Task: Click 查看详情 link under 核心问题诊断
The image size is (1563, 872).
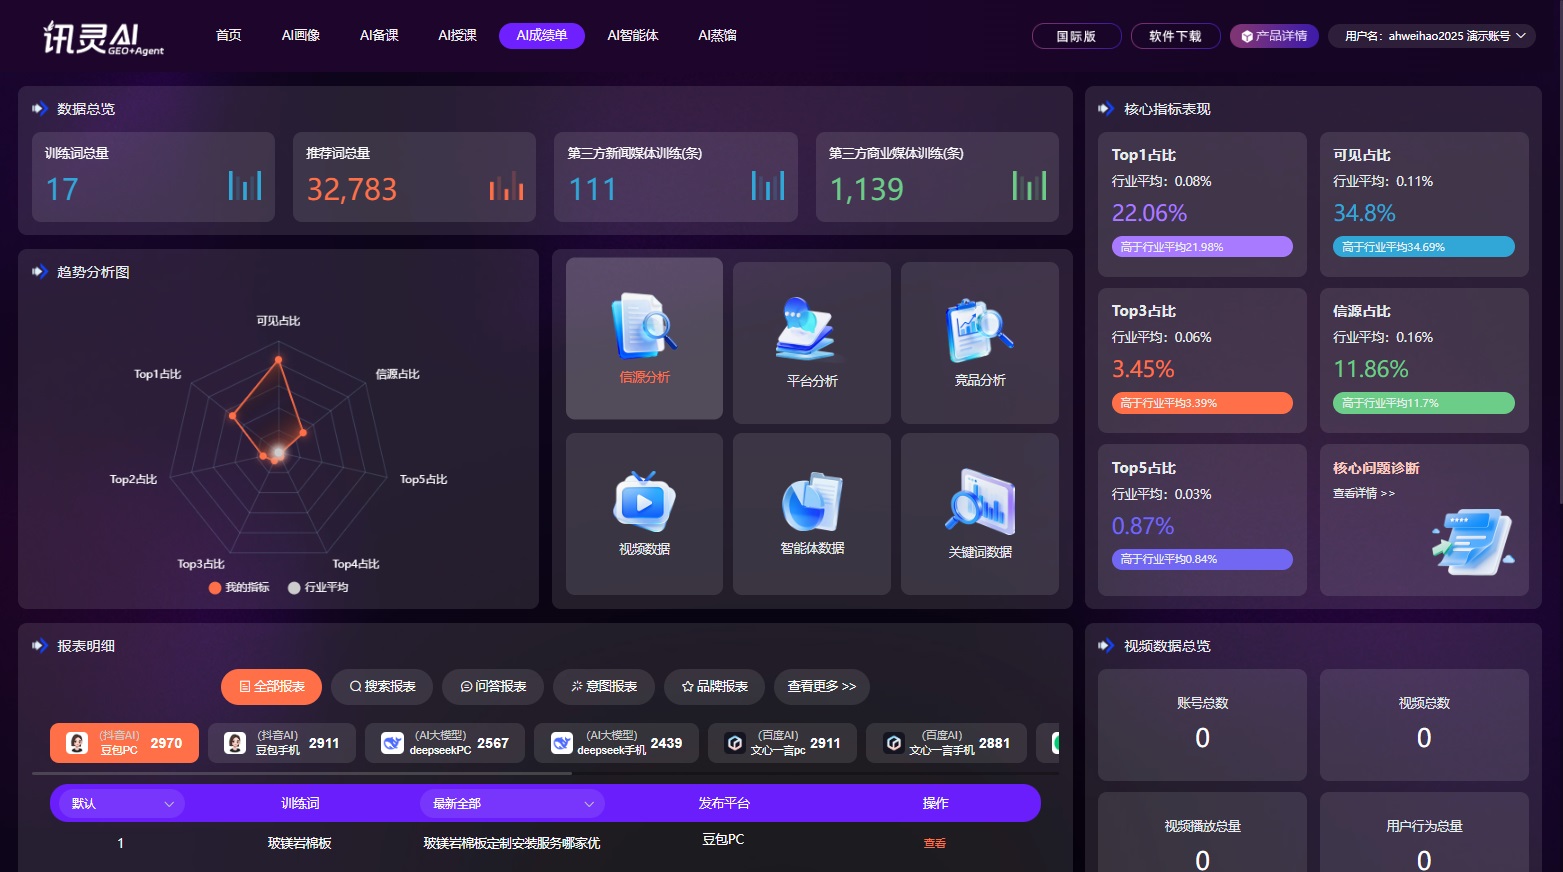Action: pyautogui.click(x=1363, y=494)
